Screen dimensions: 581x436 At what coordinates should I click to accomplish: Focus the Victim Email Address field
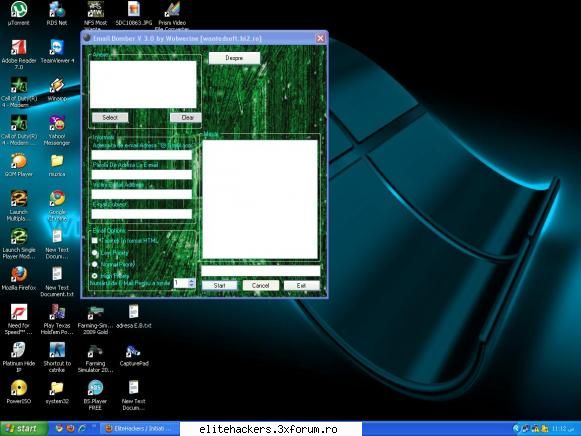pos(142,194)
